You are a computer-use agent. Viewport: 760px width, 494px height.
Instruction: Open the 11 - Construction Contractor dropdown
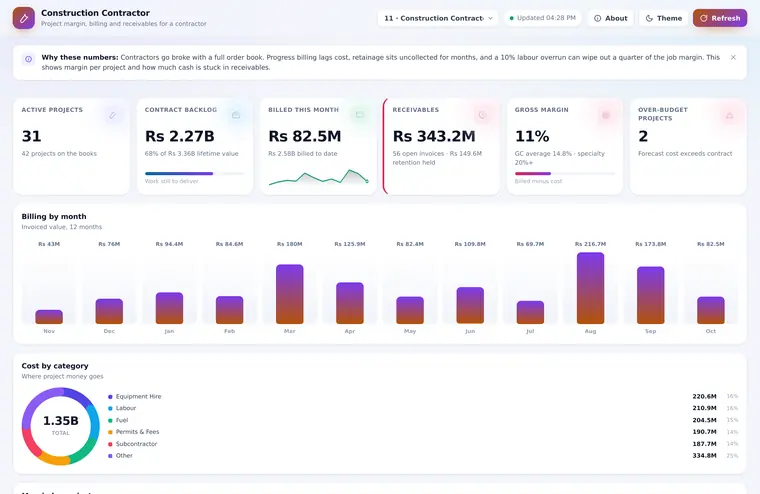438,18
